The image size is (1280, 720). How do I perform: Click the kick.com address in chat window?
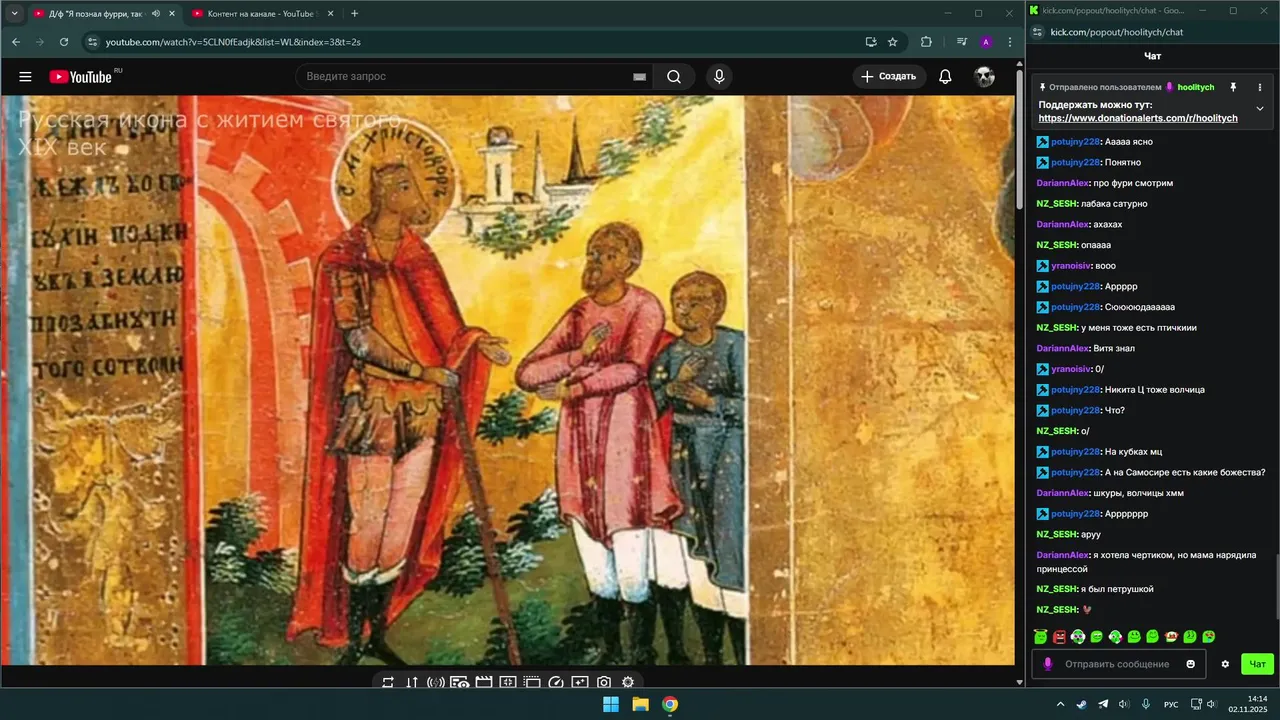1117,32
